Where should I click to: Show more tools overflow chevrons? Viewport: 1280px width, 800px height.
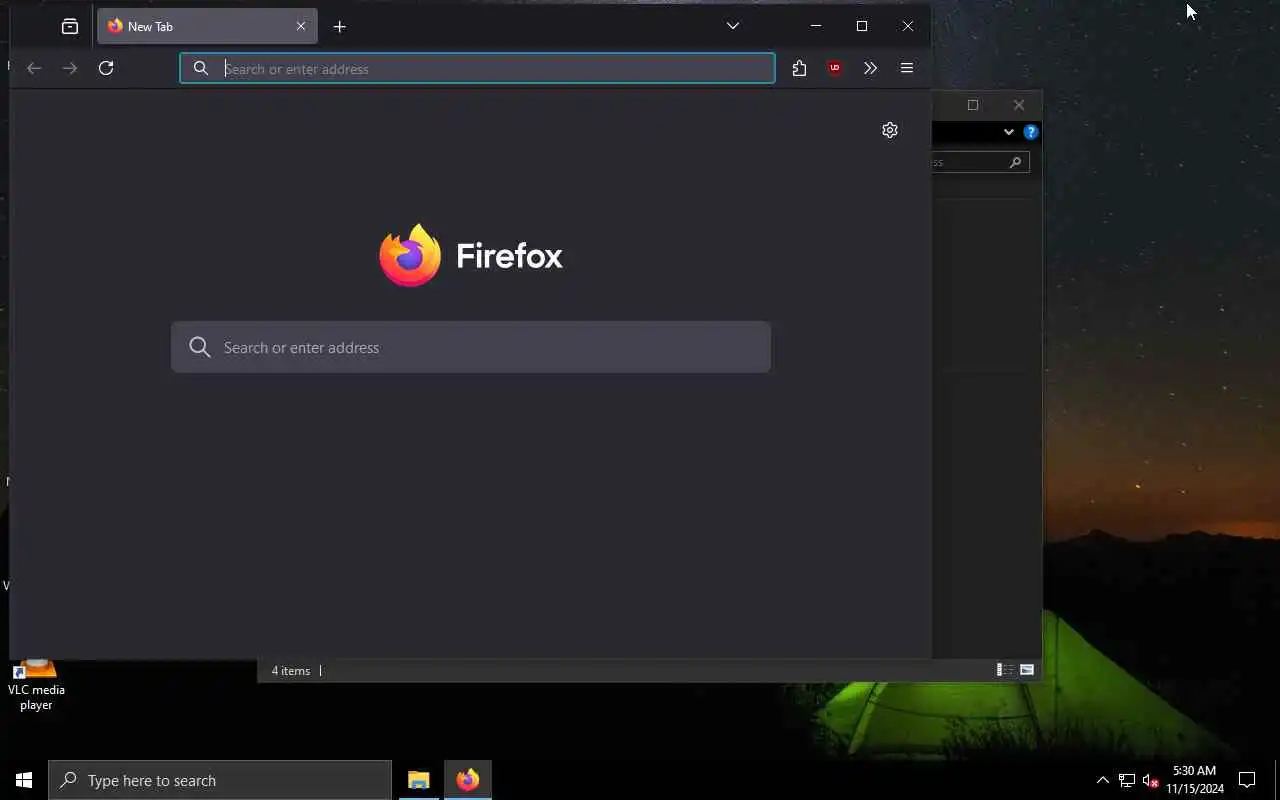(x=870, y=68)
